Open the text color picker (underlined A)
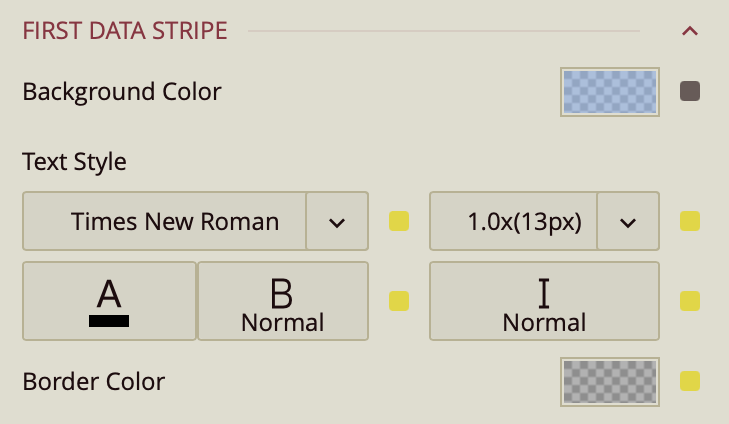 click(x=109, y=301)
